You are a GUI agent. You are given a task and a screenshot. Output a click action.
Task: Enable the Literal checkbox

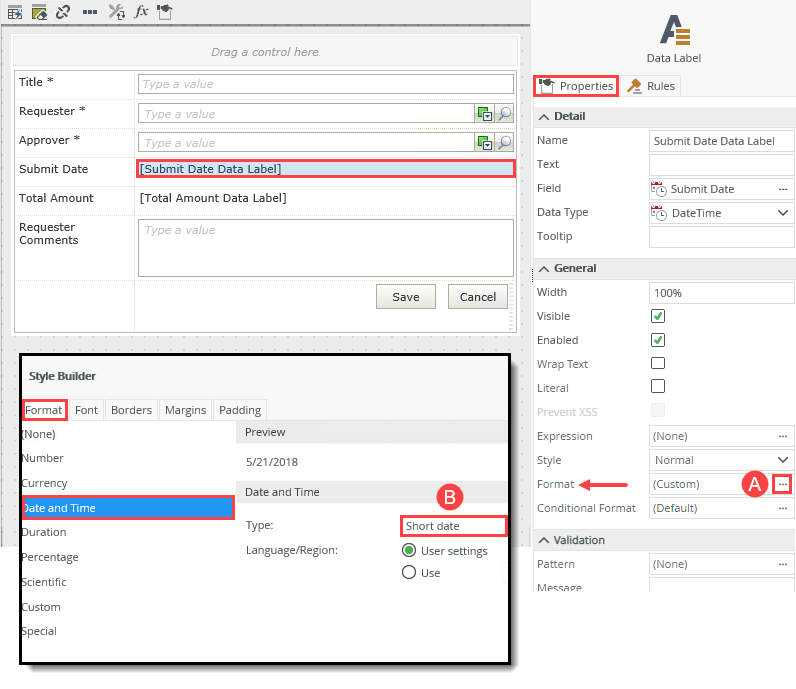pos(658,386)
